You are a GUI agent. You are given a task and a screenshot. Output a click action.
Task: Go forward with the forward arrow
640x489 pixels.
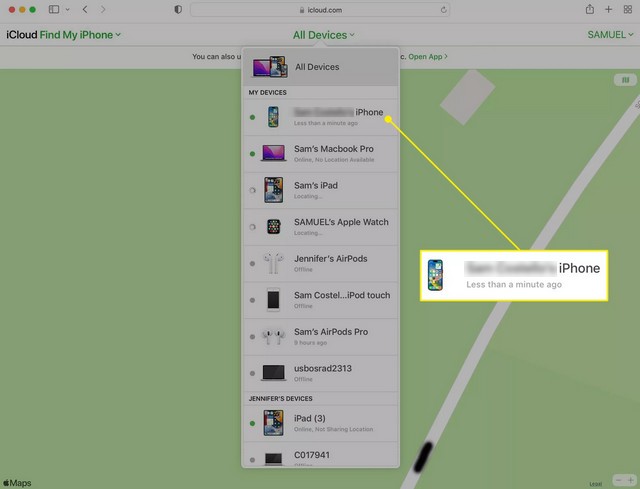(x=103, y=9)
